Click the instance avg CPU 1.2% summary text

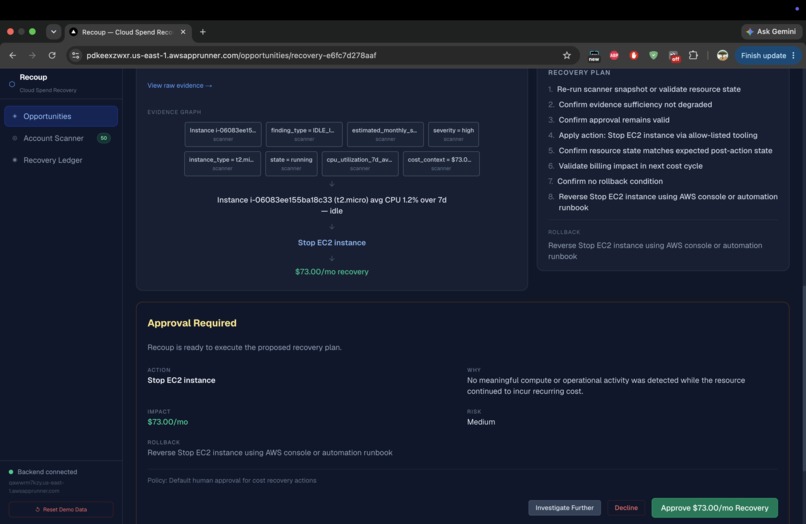click(x=332, y=205)
